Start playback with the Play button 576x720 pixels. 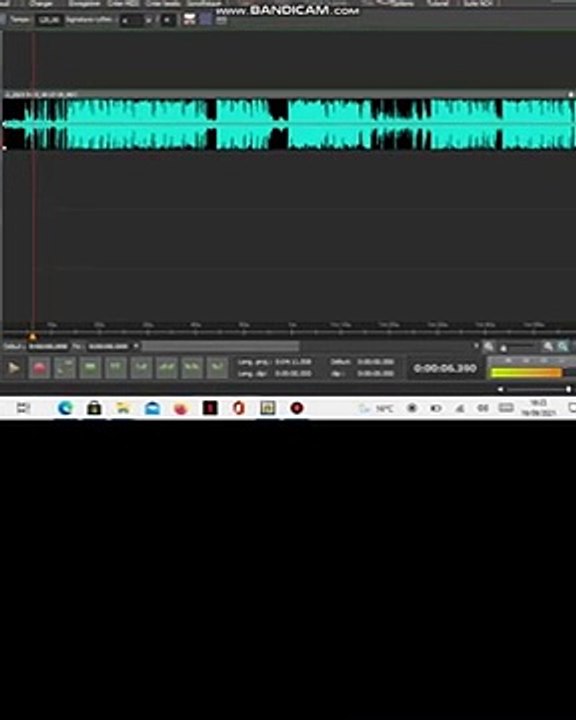(x=13, y=368)
